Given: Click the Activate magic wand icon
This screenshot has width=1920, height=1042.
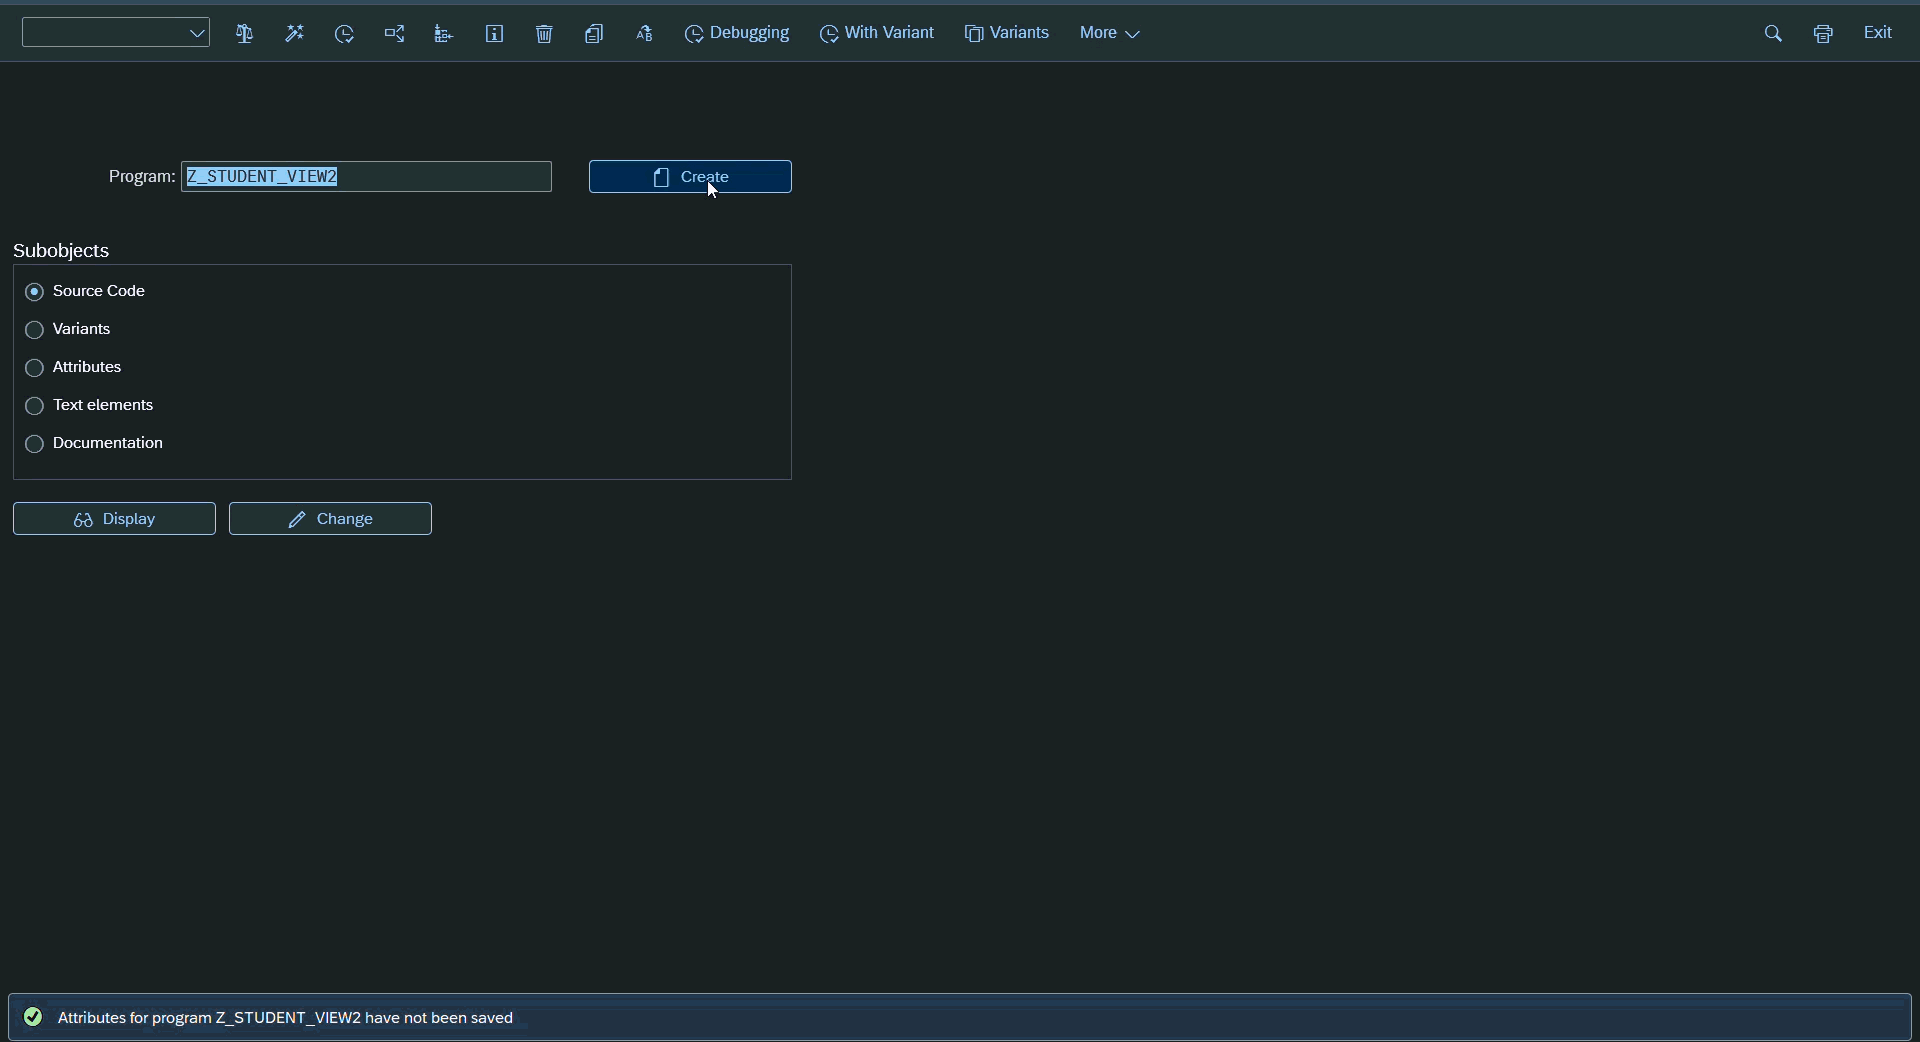Looking at the screenshot, I should 294,34.
